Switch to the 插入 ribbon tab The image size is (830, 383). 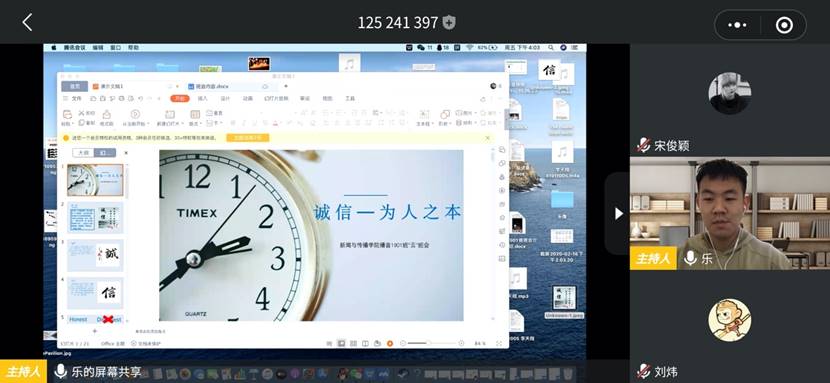pos(202,98)
